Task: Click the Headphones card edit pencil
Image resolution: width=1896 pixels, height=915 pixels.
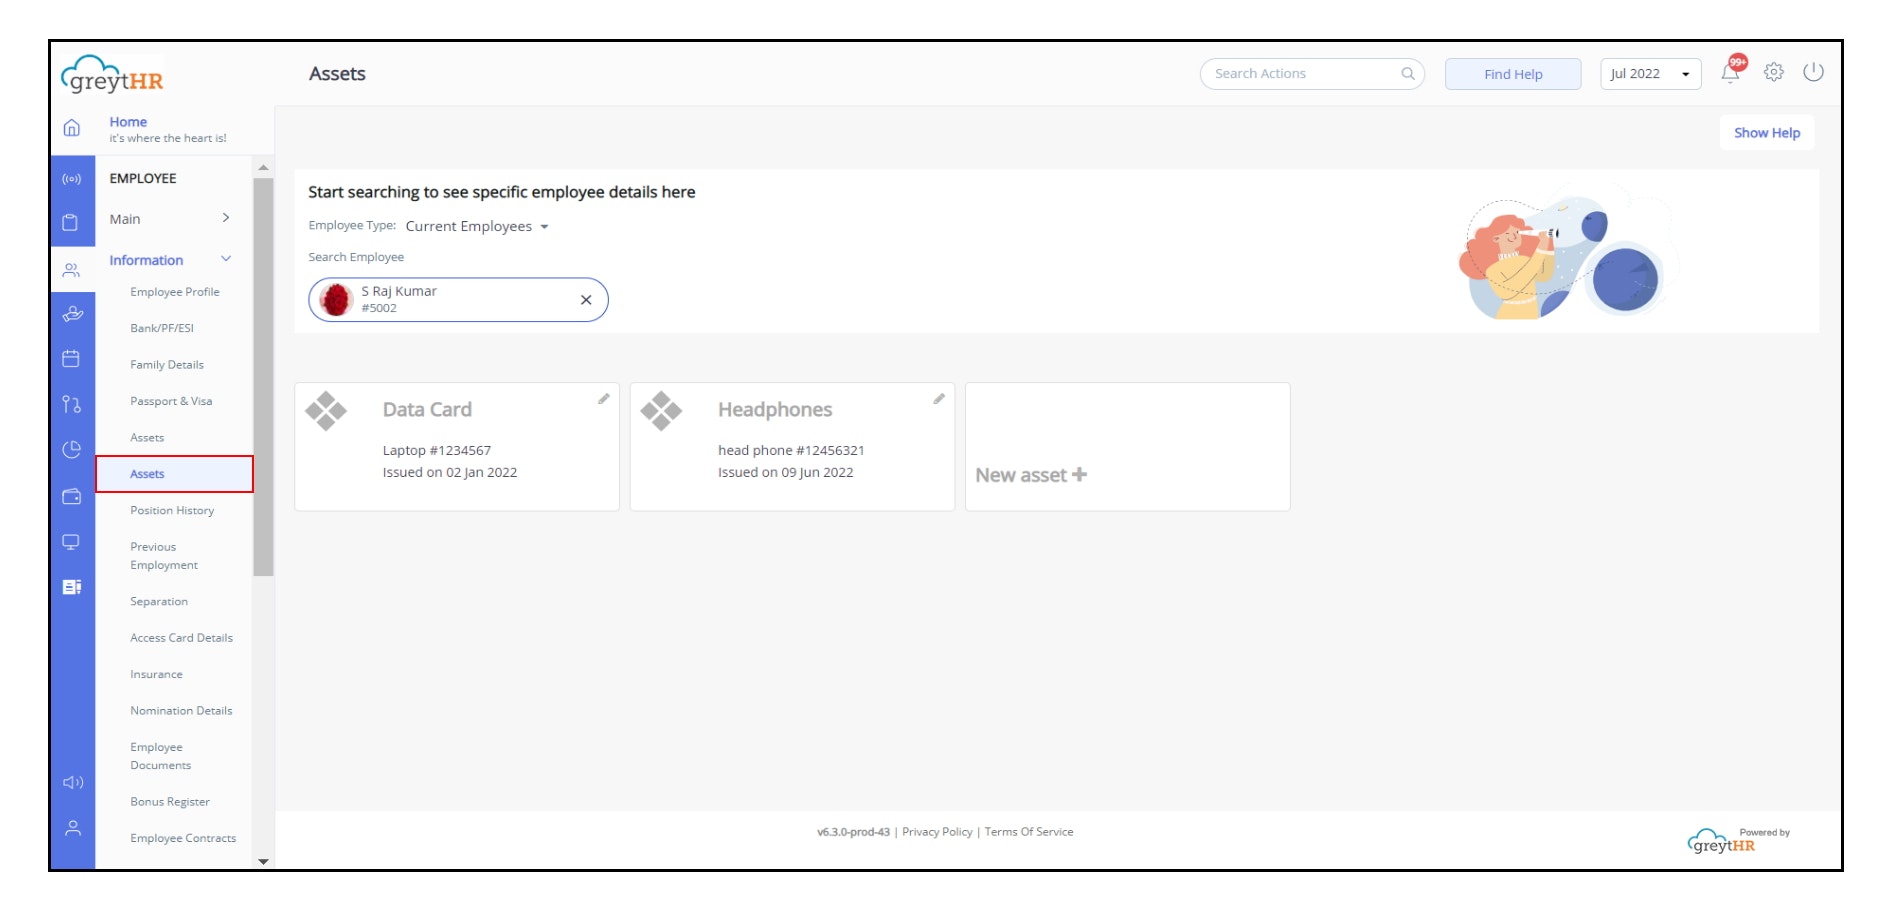Action: pyautogui.click(x=939, y=399)
